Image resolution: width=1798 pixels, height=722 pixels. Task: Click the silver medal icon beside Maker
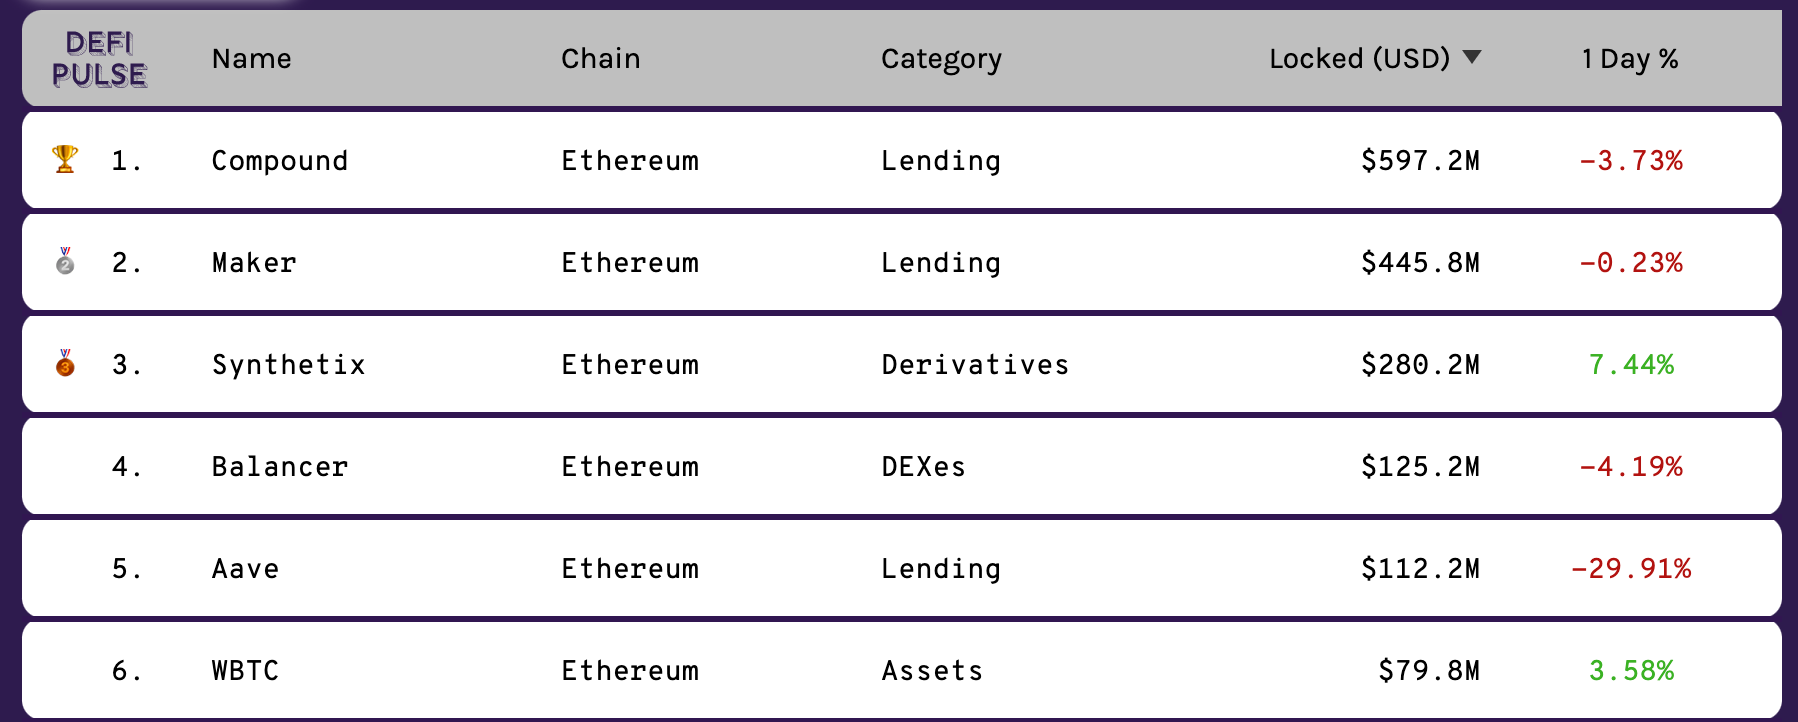[x=65, y=261]
